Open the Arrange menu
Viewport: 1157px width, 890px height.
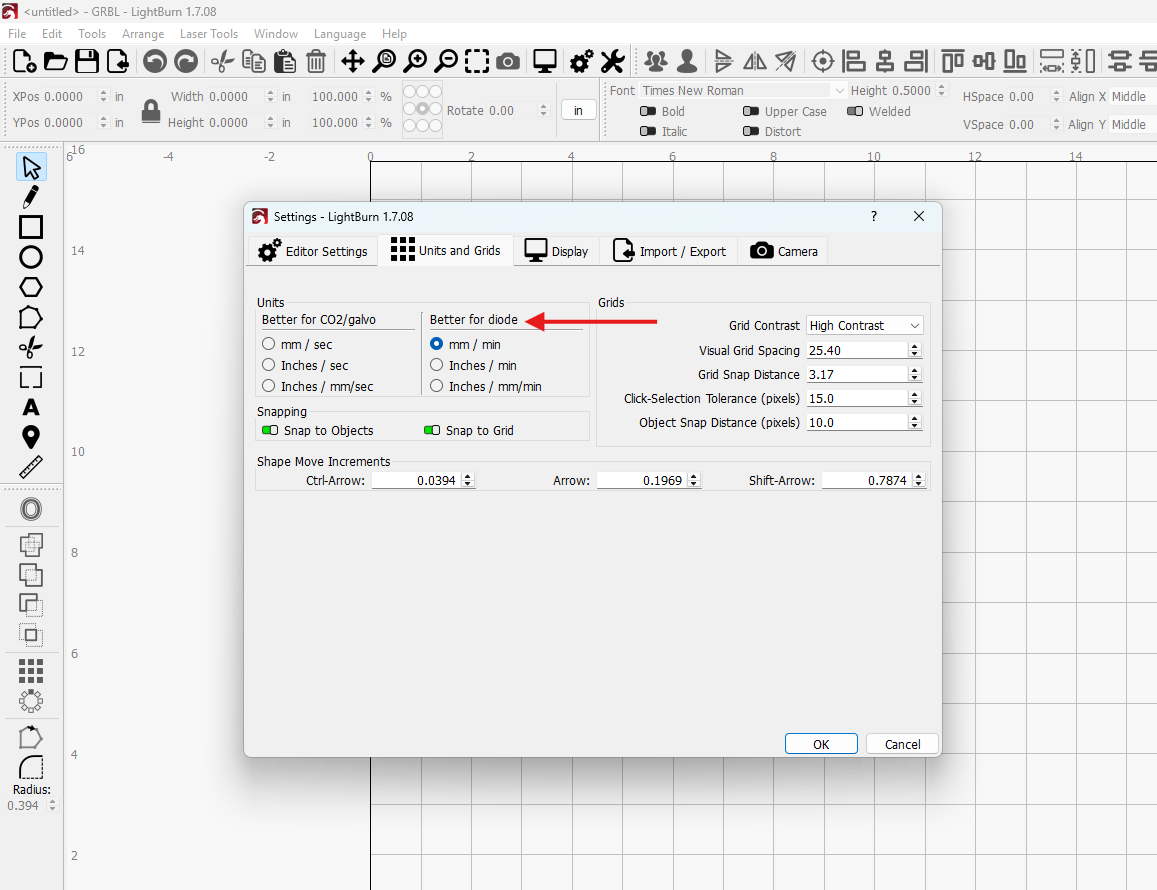point(143,34)
